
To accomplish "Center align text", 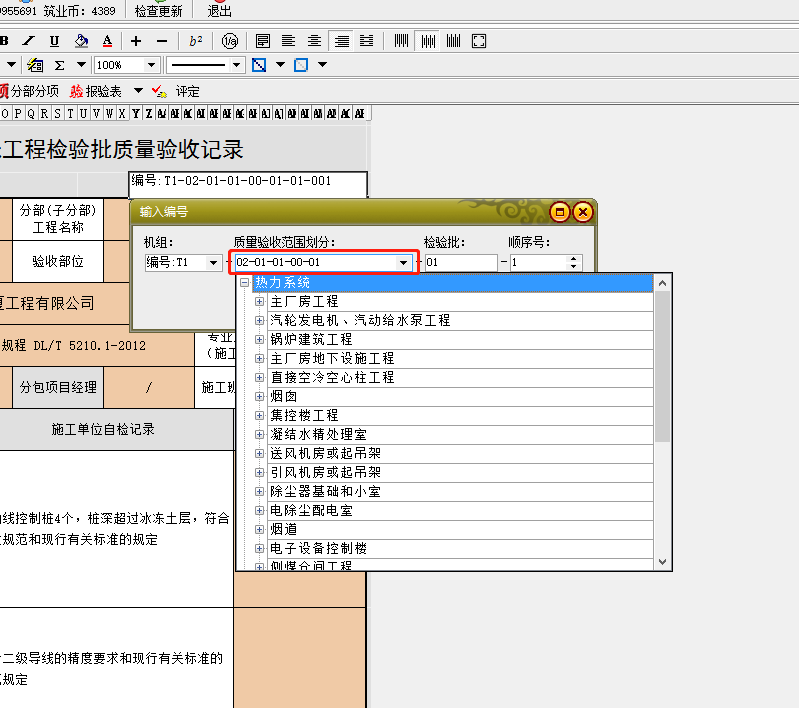I will (x=314, y=41).
